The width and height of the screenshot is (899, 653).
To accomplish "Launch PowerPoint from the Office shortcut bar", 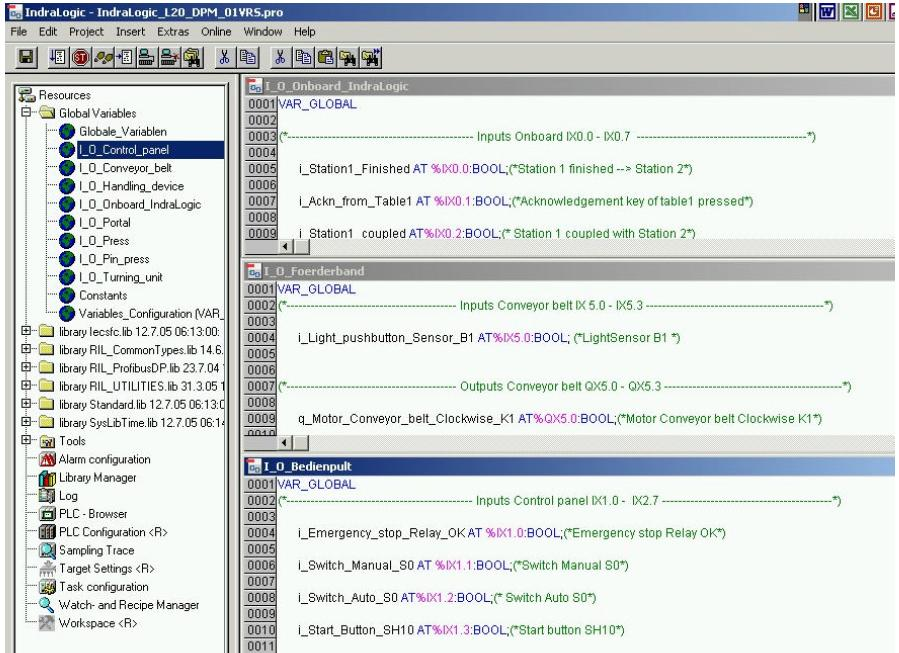I will (874, 11).
